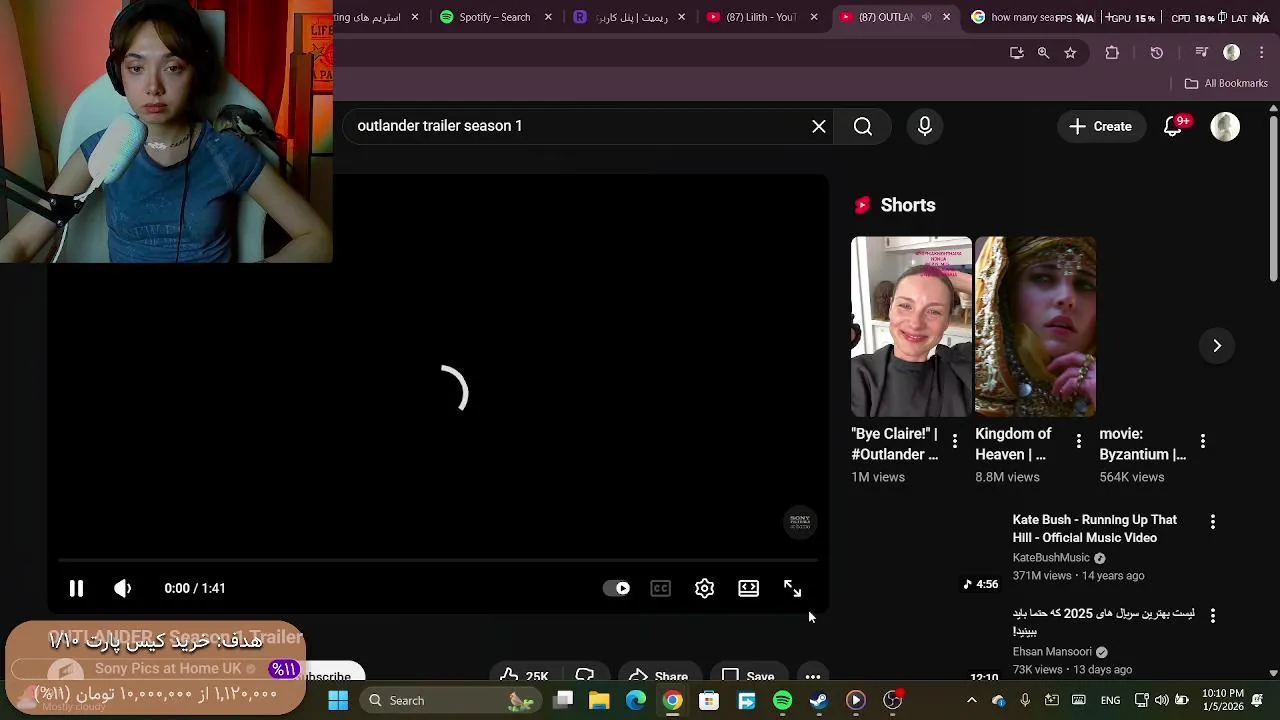
Task: Open options for Kingdom of Heaven short
Action: 1079,441
